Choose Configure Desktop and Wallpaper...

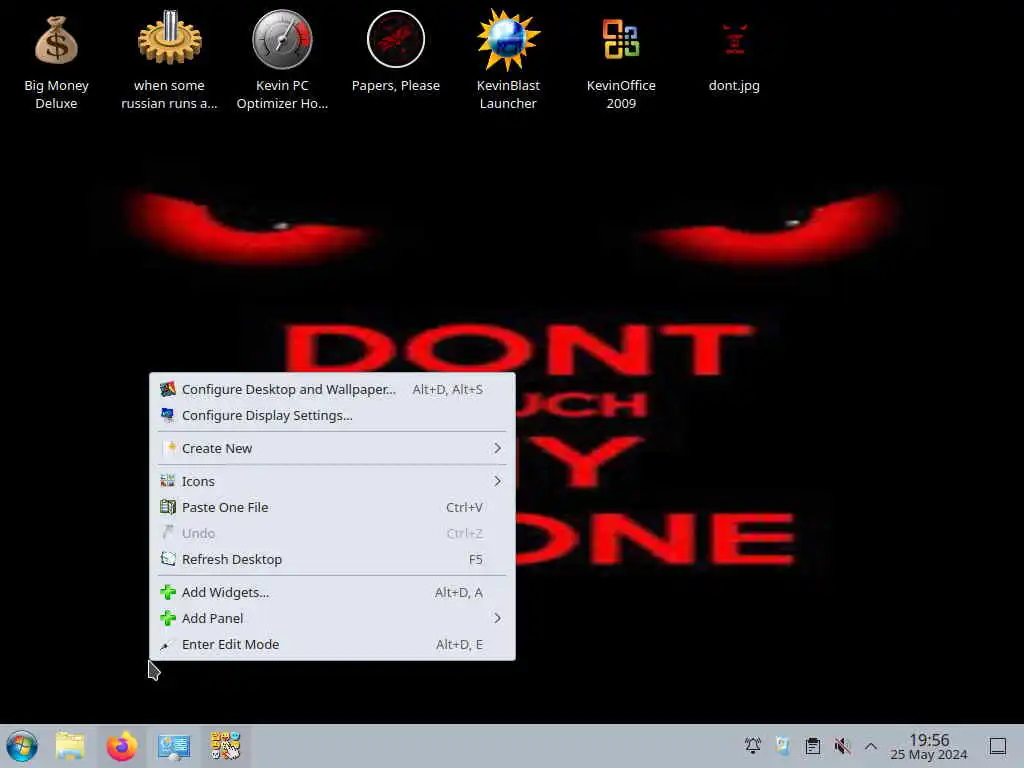point(332,389)
